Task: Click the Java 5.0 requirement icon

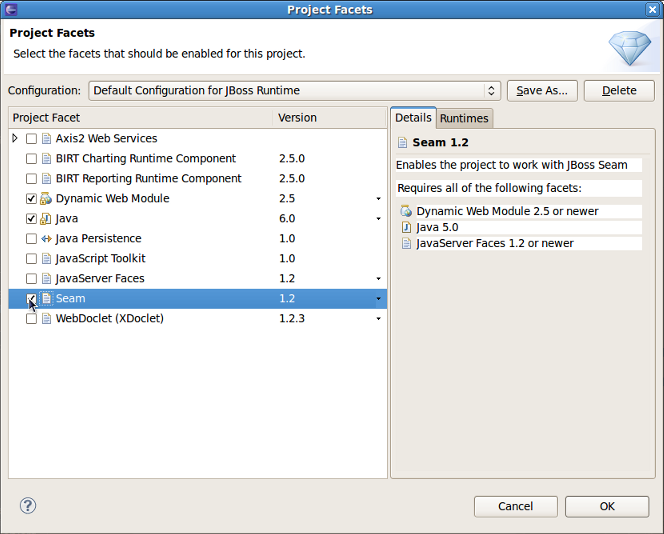Action: coord(406,227)
